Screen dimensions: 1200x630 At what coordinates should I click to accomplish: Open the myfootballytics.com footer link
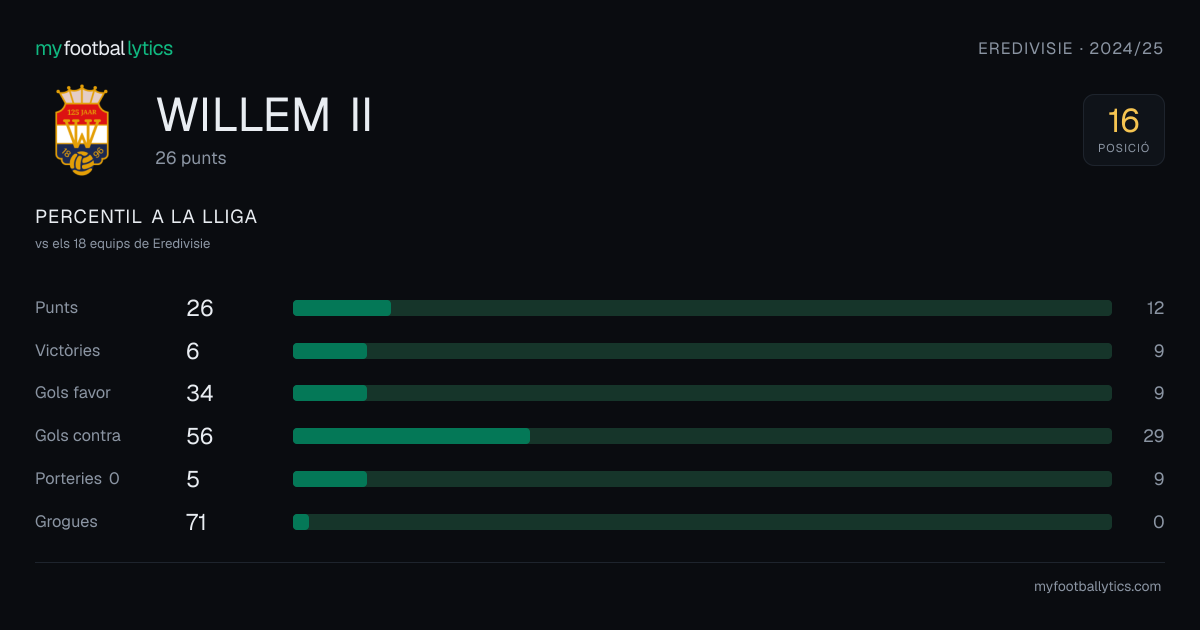1097,587
